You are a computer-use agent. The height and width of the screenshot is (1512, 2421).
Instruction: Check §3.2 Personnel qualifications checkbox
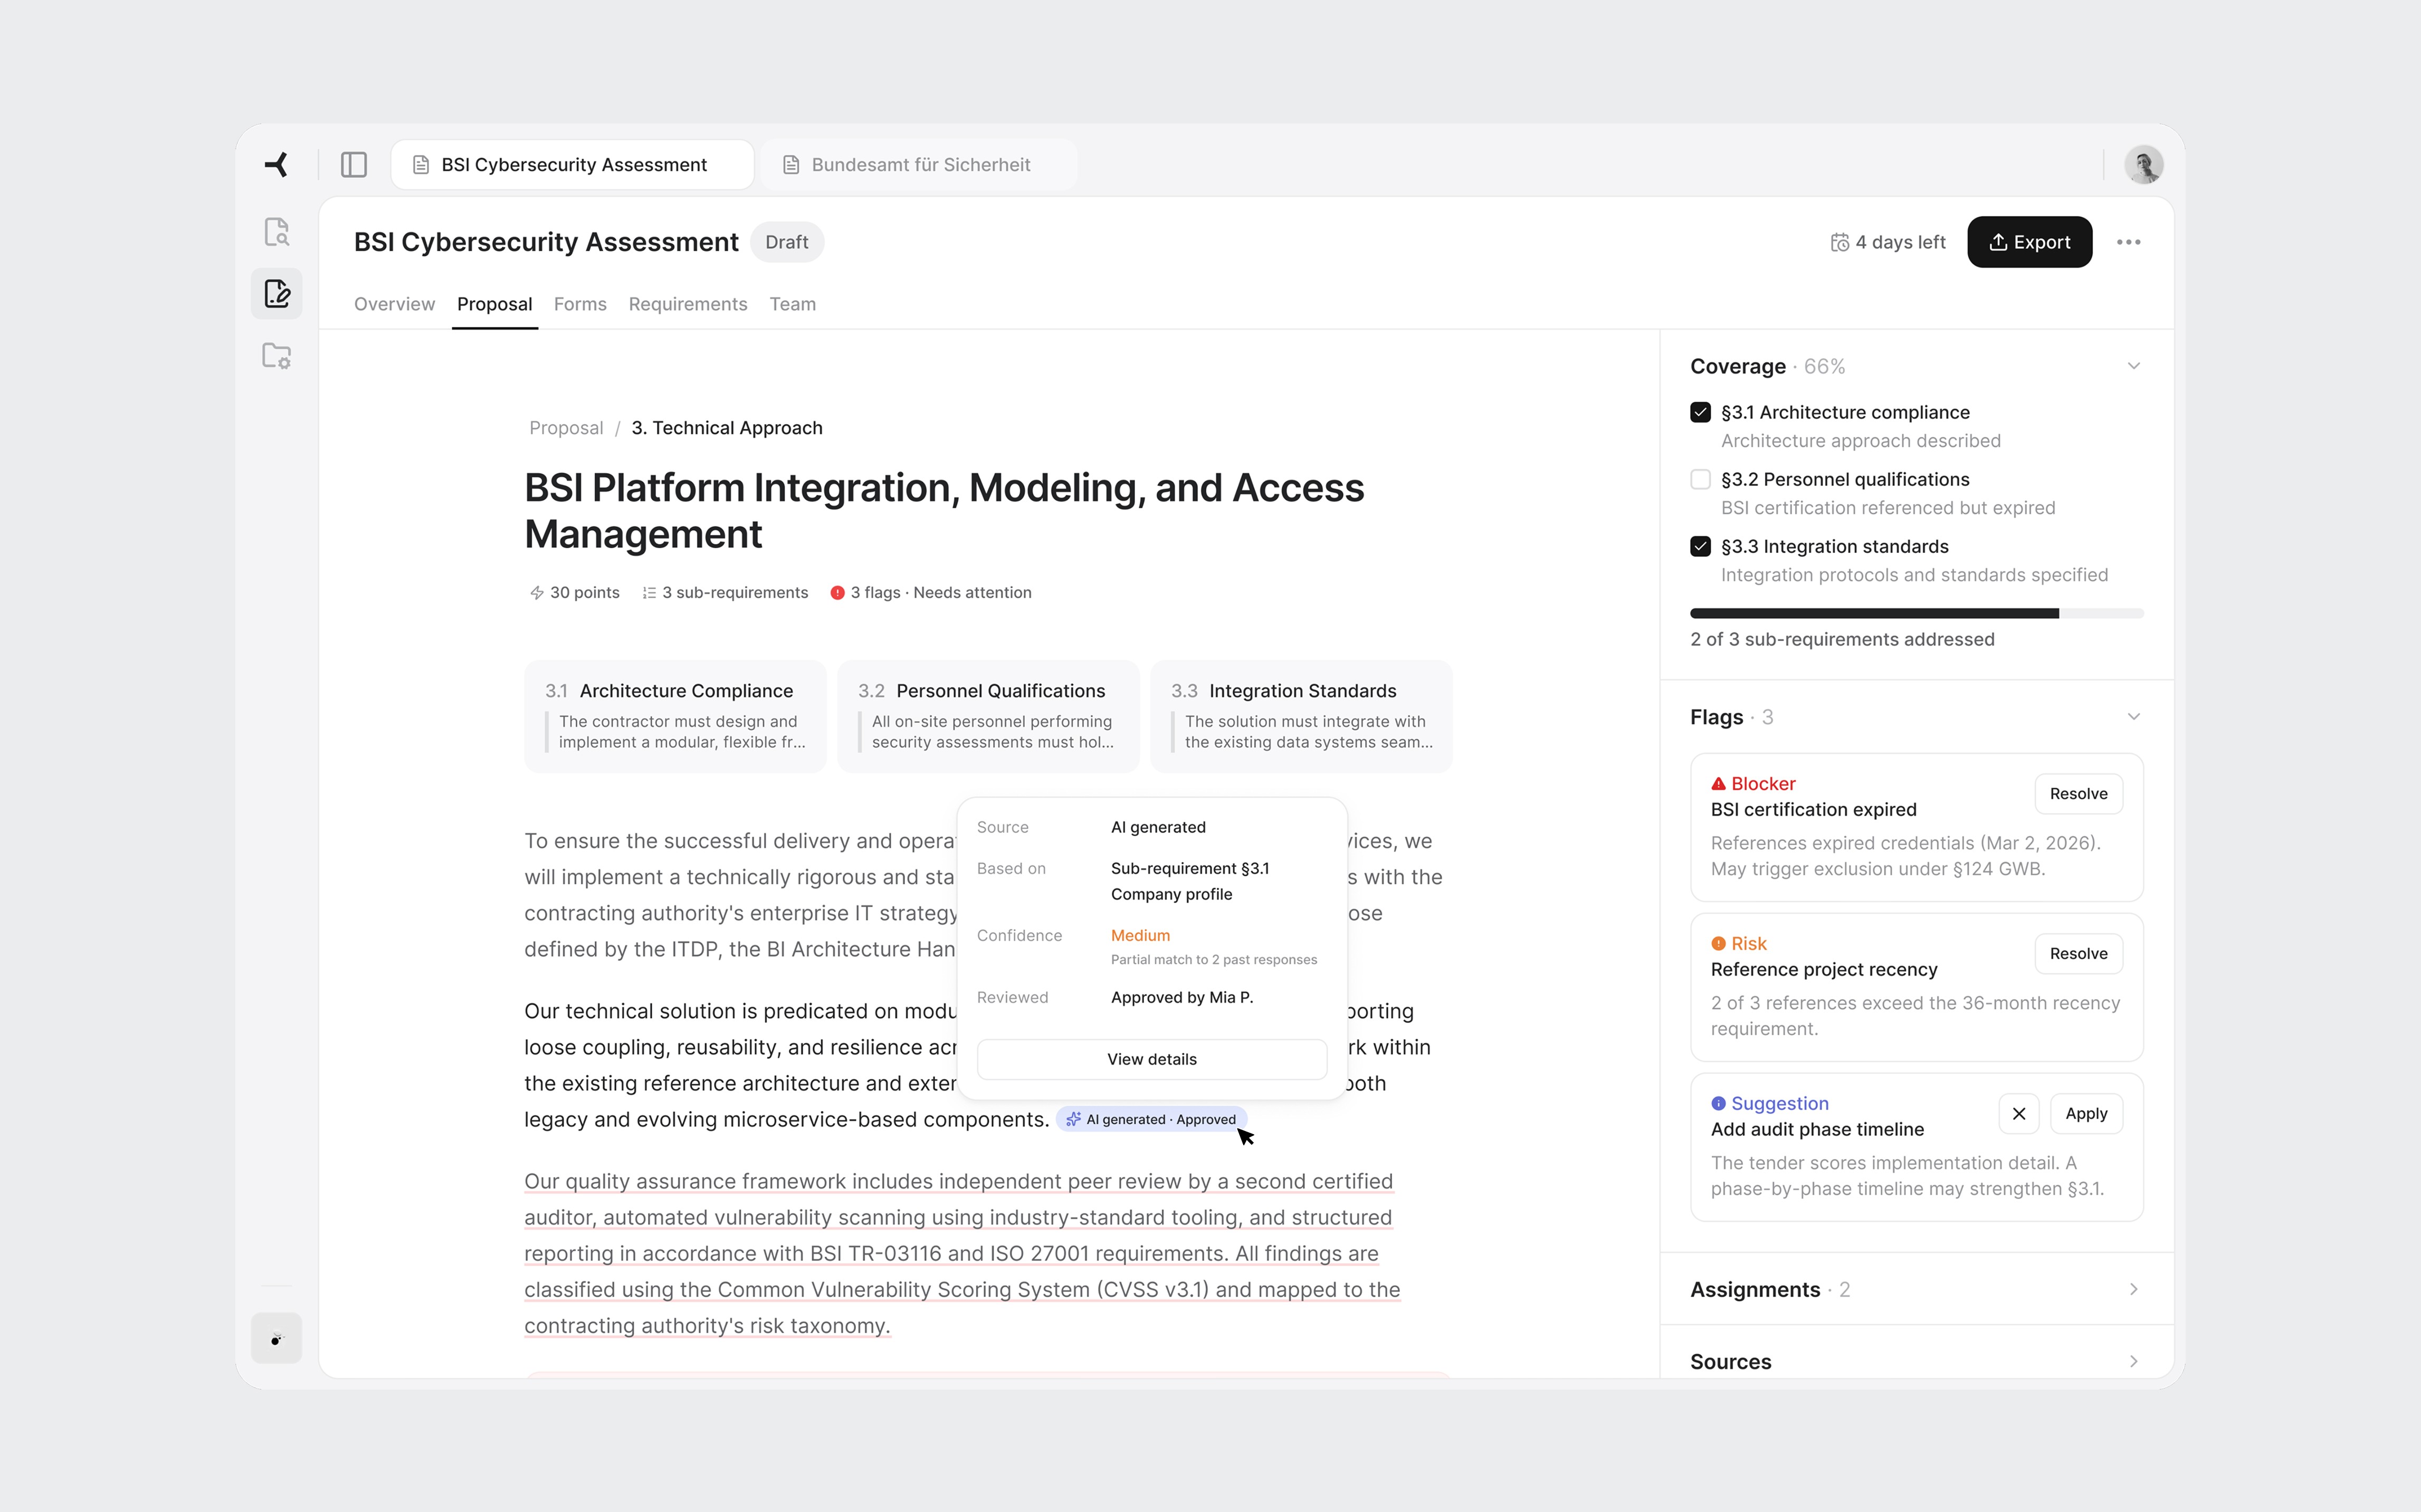click(x=1700, y=479)
